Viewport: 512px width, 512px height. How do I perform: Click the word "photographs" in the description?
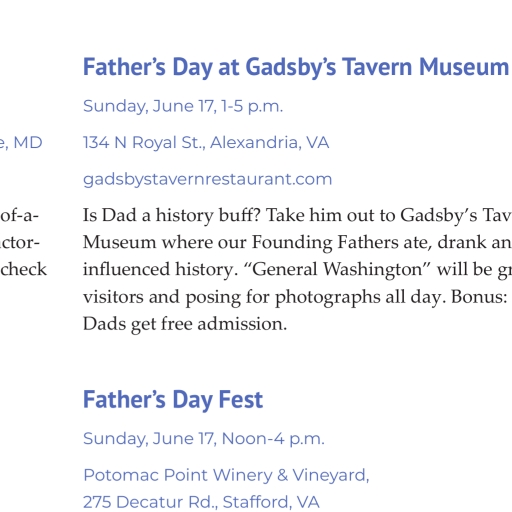coord(327,297)
